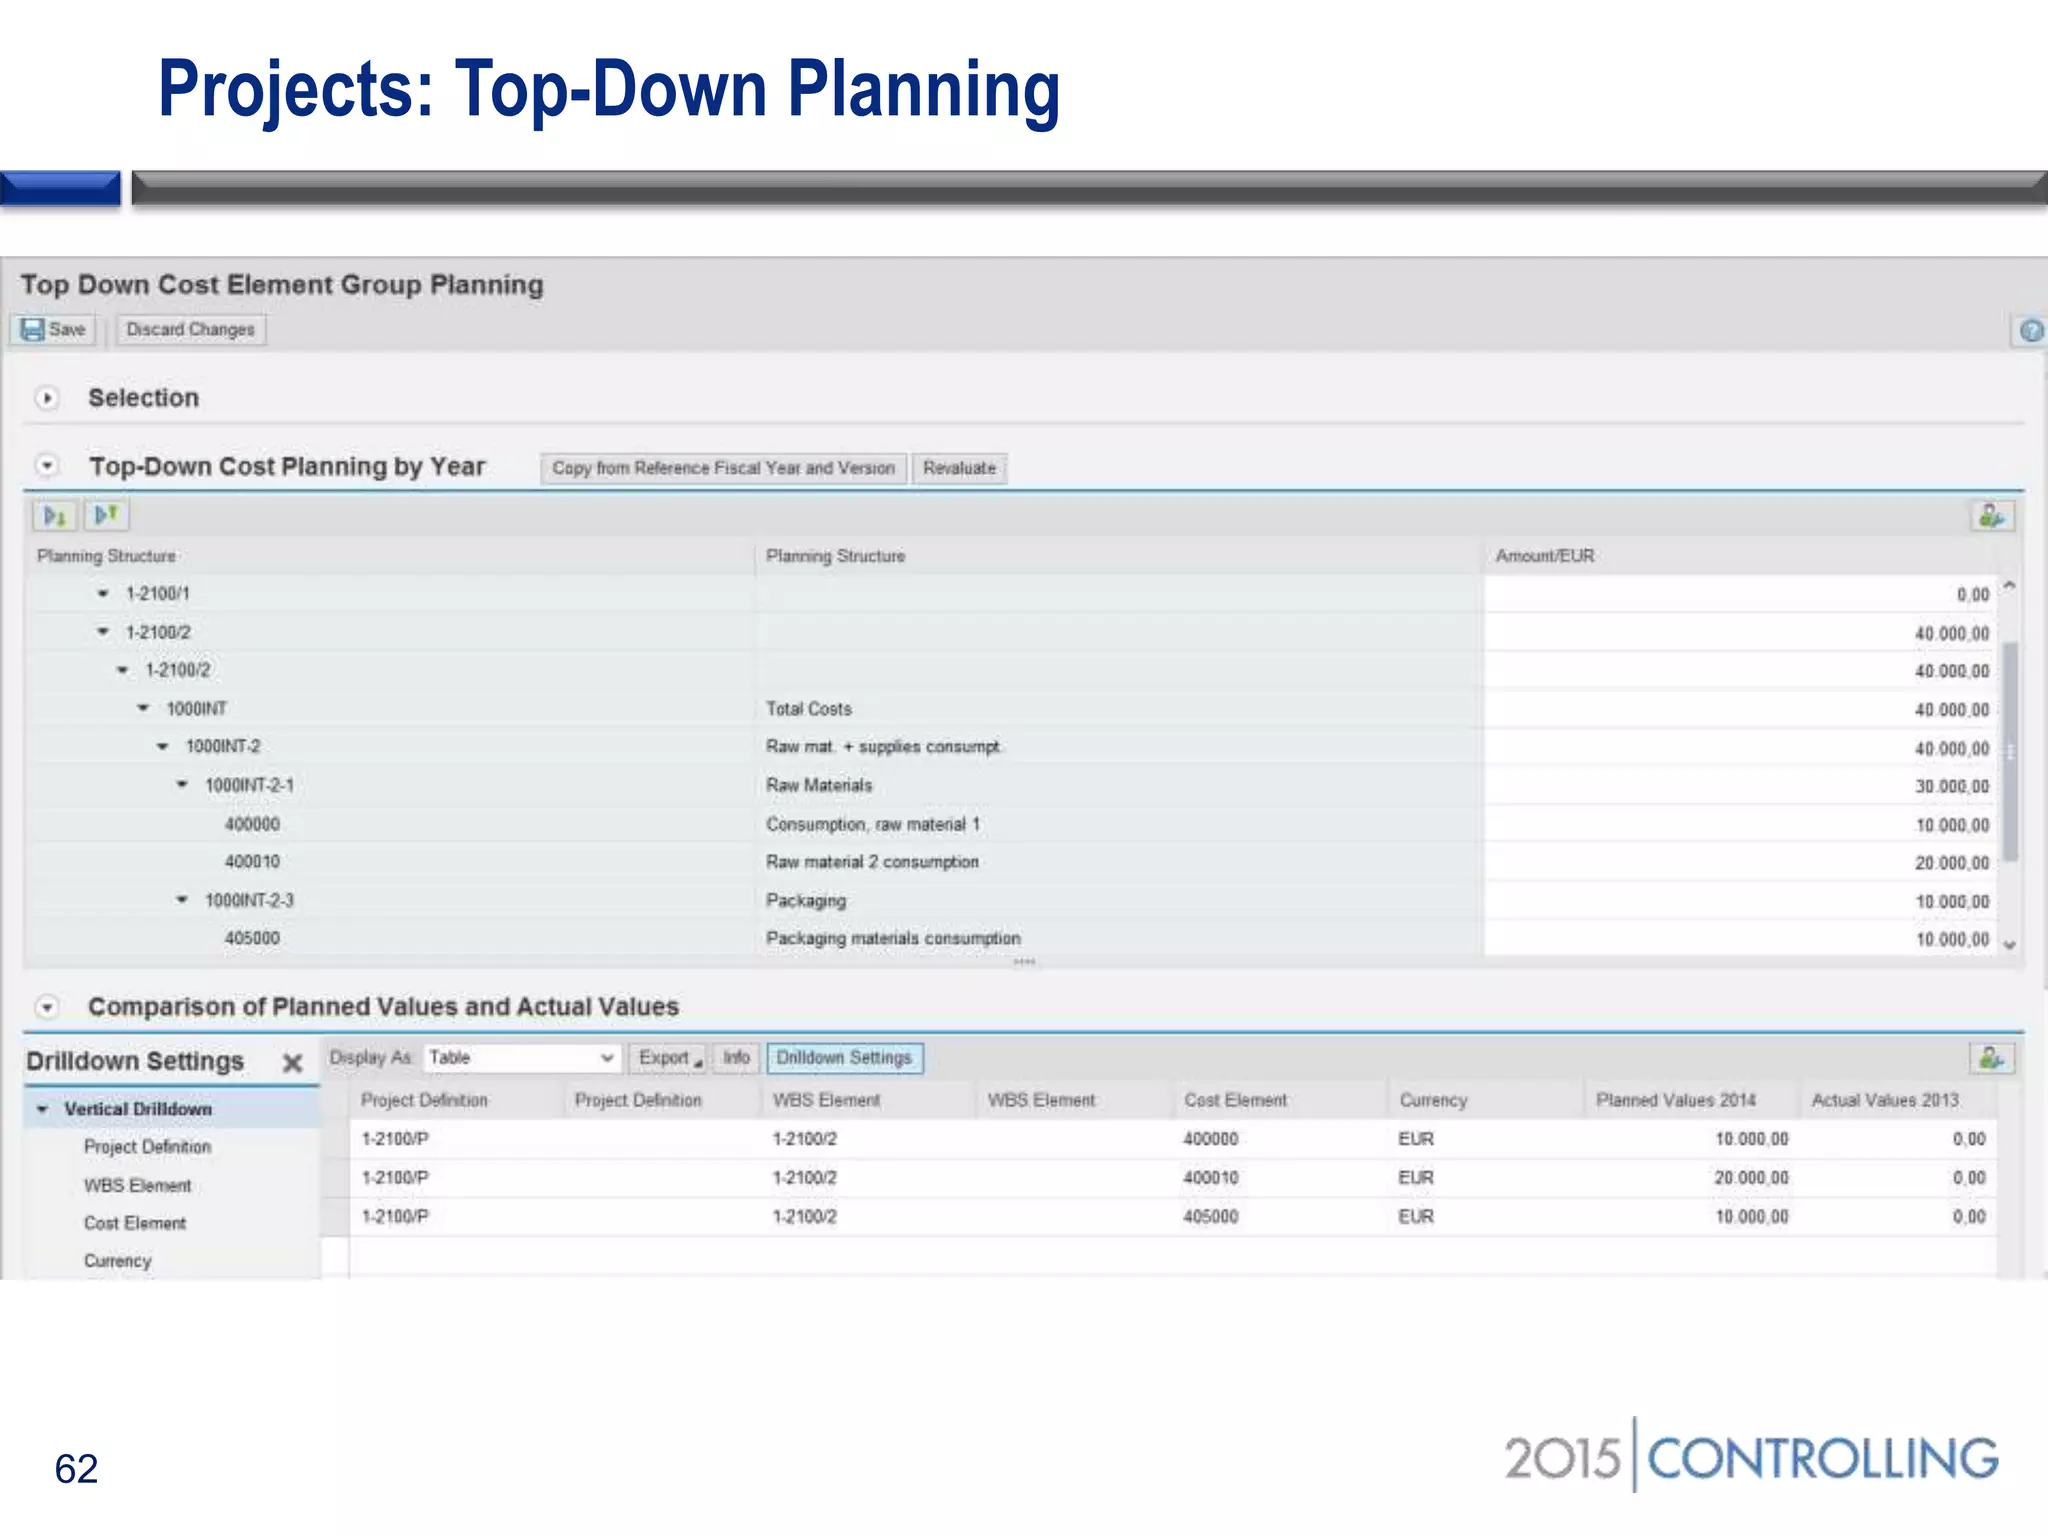Screen dimensions: 2048x1536
Task: Click the Revaluate button
Action: coord(959,468)
